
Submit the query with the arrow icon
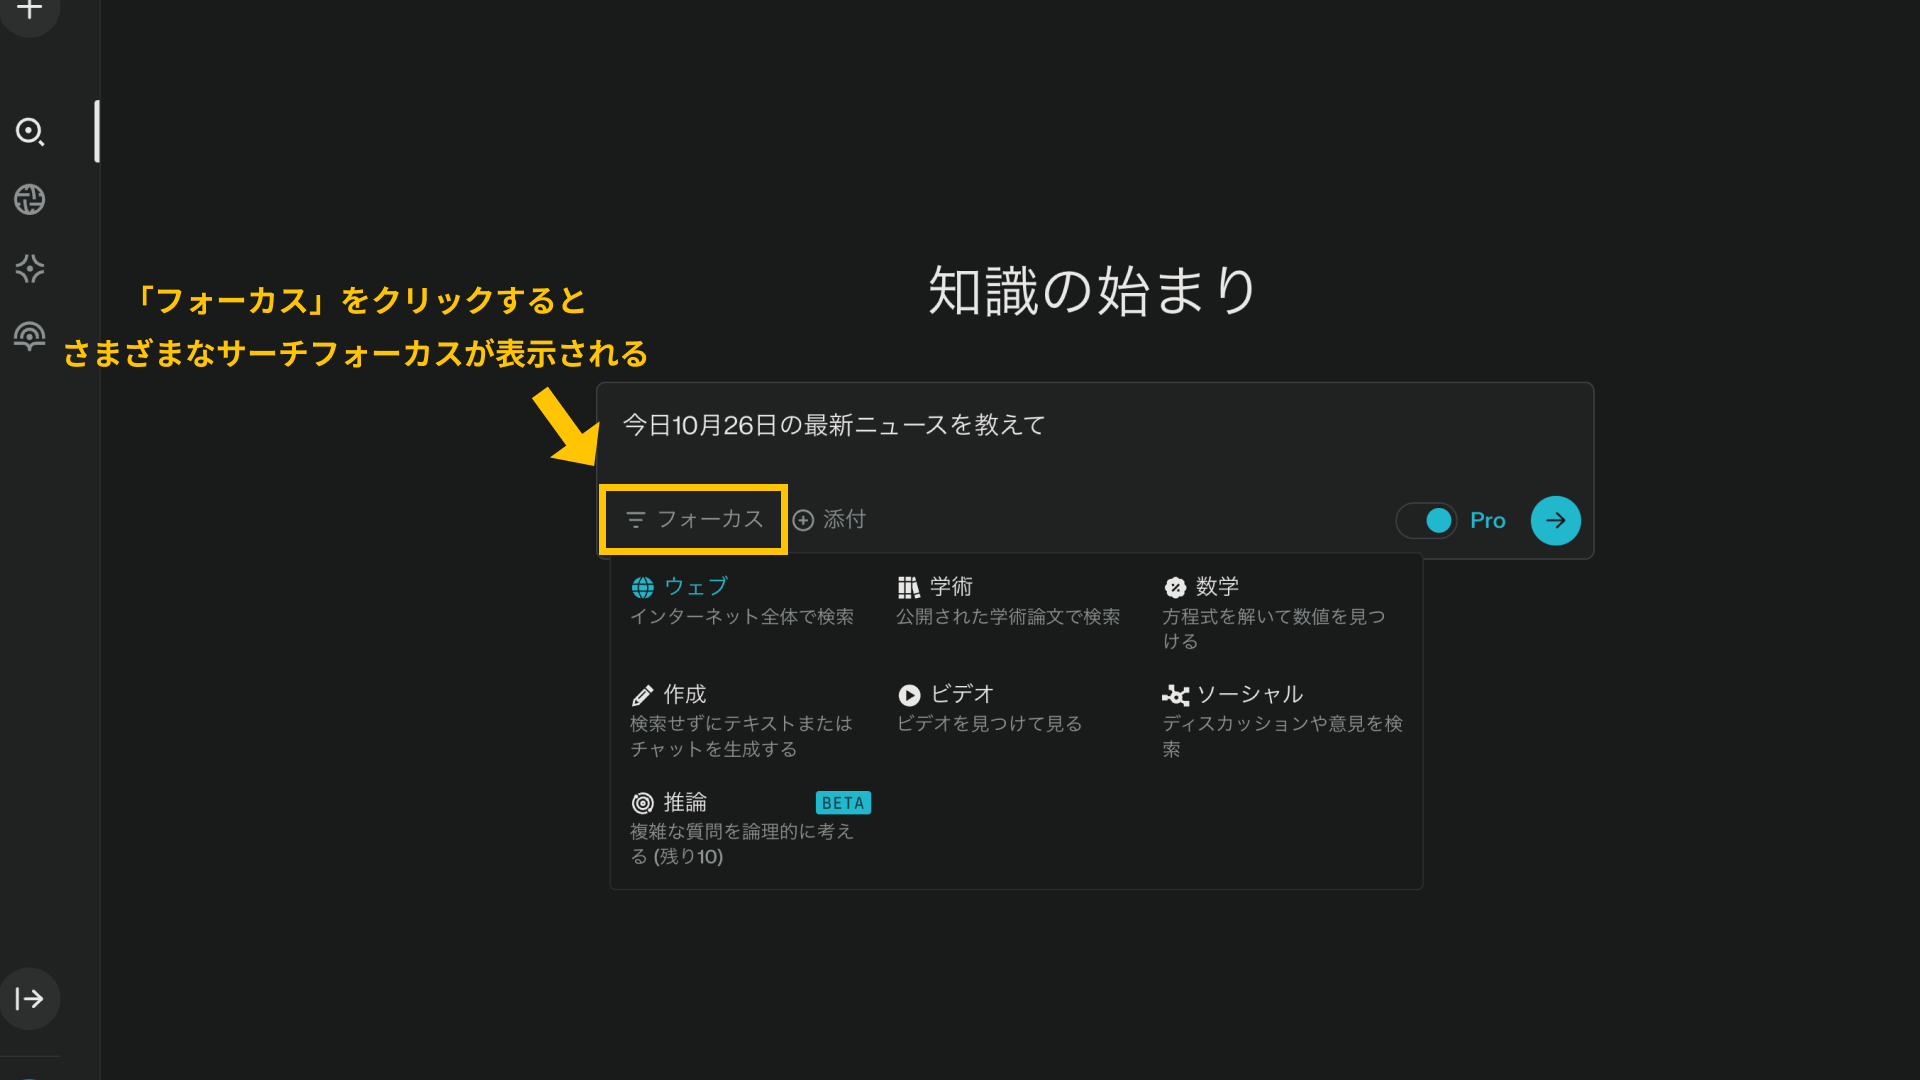tap(1554, 520)
